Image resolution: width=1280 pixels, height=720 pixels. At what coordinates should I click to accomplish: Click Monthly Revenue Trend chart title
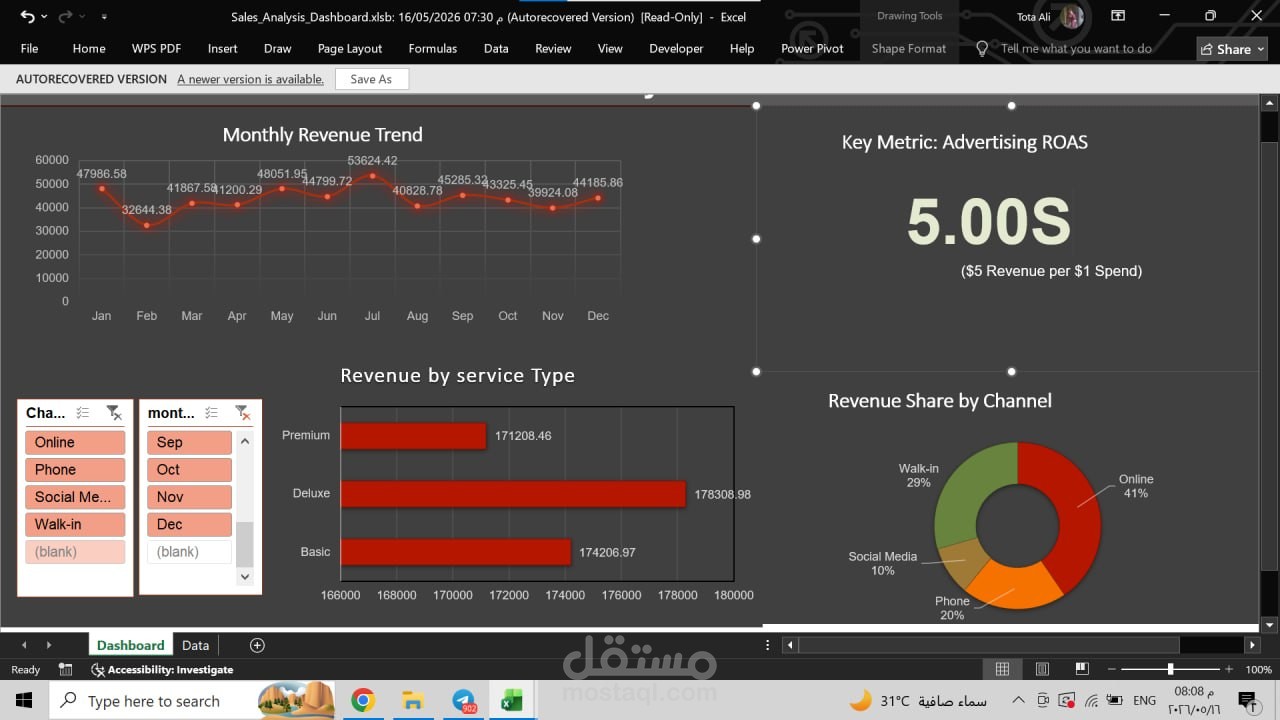tap(322, 135)
